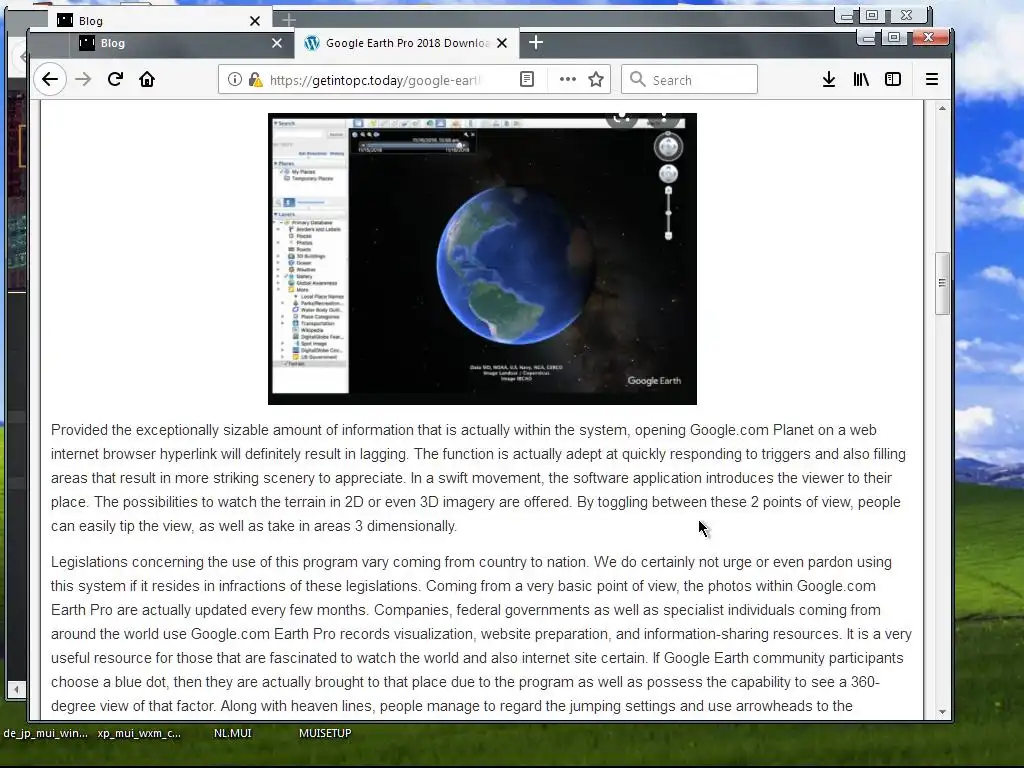Select the xp_mui_wxm_c desktop item

pos(139,733)
